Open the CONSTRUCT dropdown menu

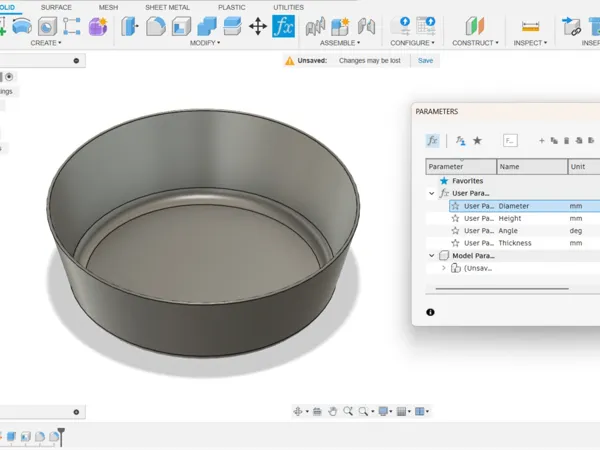point(475,43)
